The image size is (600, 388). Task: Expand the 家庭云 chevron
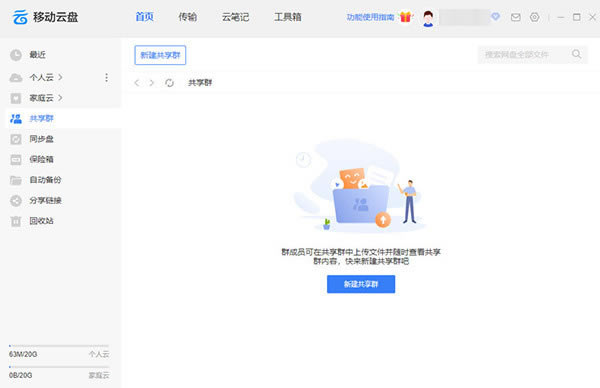(x=60, y=98)
